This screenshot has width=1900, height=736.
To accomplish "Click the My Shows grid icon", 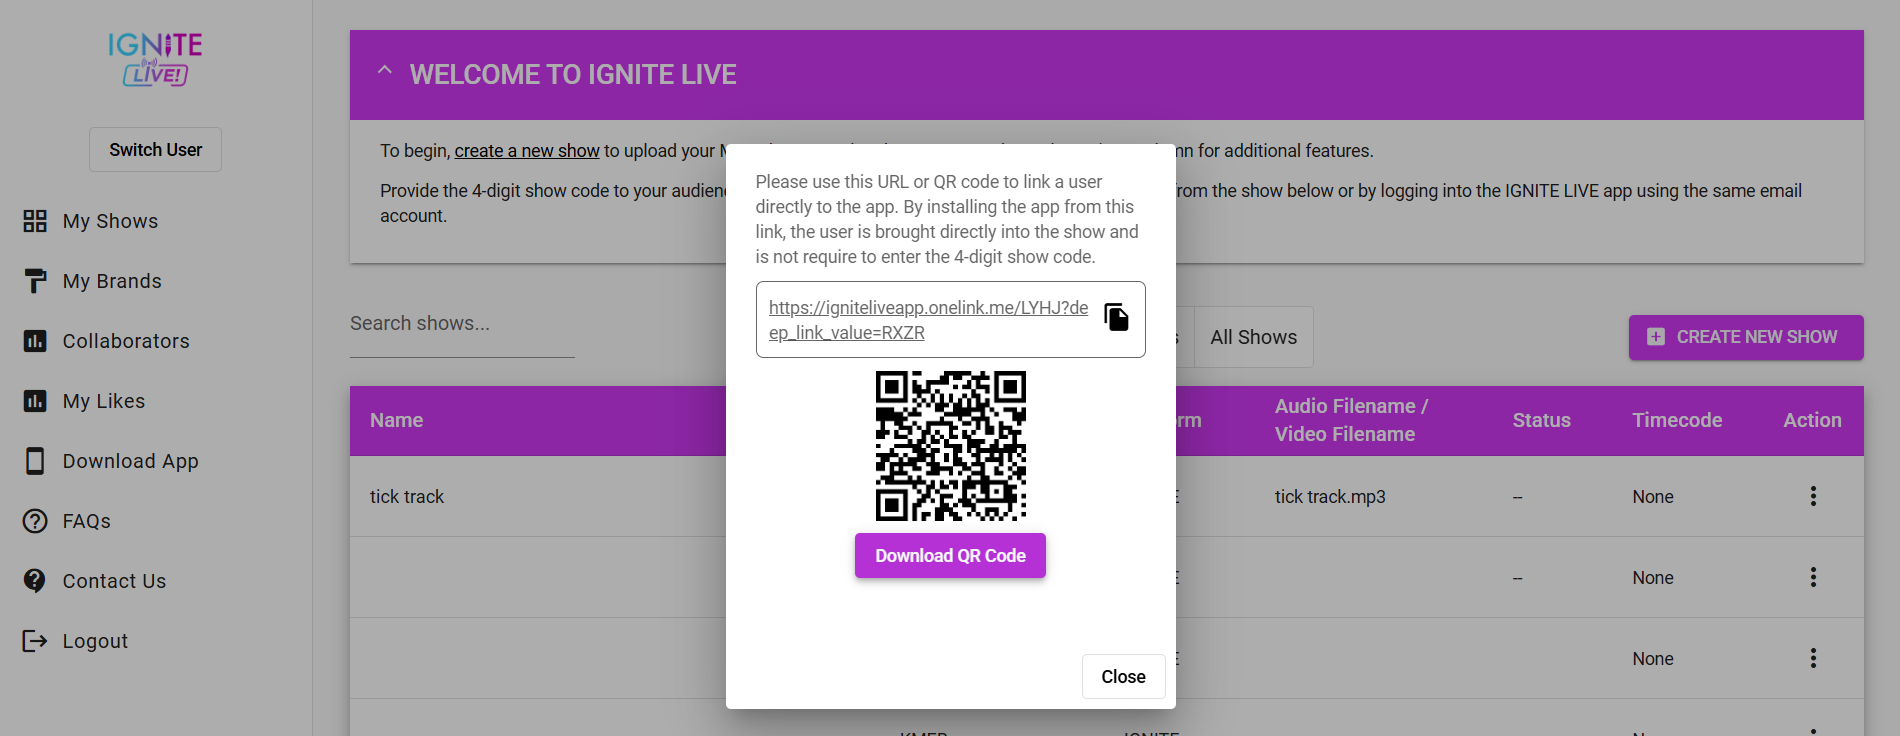I will [x=35, y=221].
